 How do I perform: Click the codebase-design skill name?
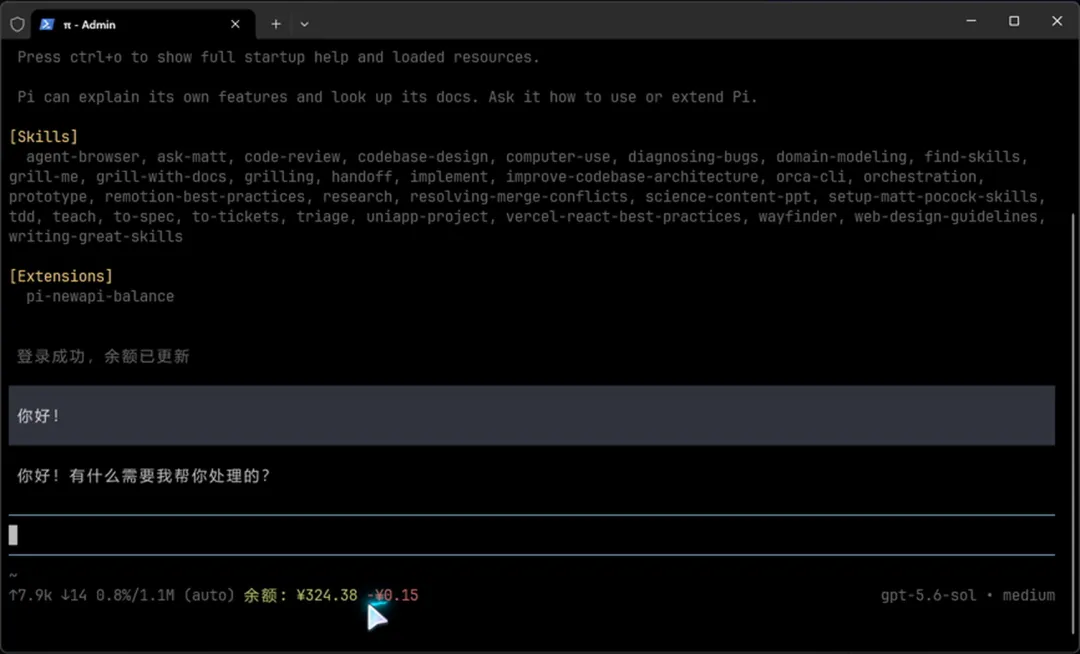(x=423, y=156)
